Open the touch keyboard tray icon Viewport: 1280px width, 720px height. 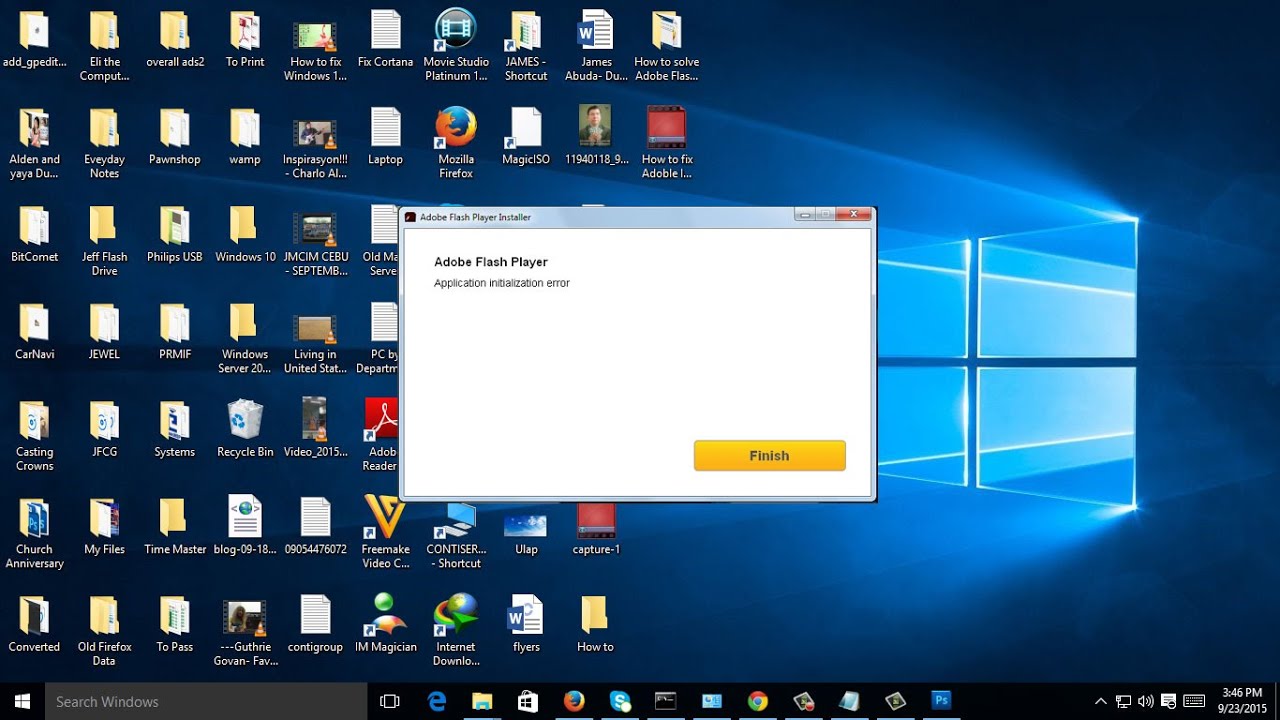tap(1194, 701)
